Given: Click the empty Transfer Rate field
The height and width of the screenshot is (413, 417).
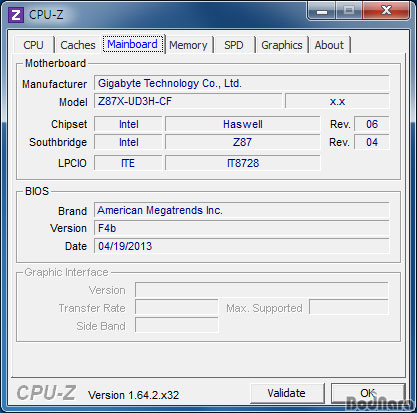Looking at the screenshot, I should tap(177, 308).
